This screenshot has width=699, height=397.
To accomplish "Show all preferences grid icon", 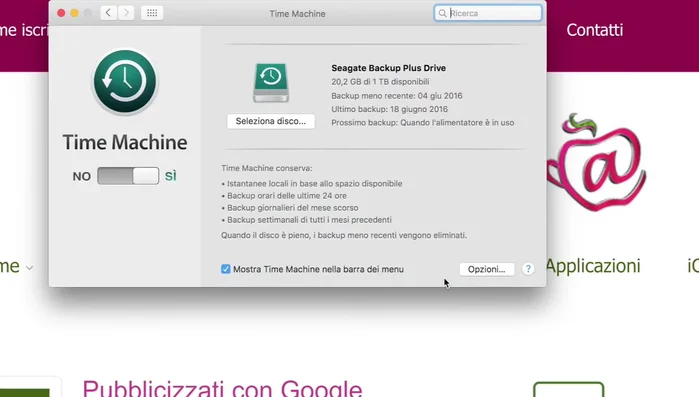I will [152, 13].
